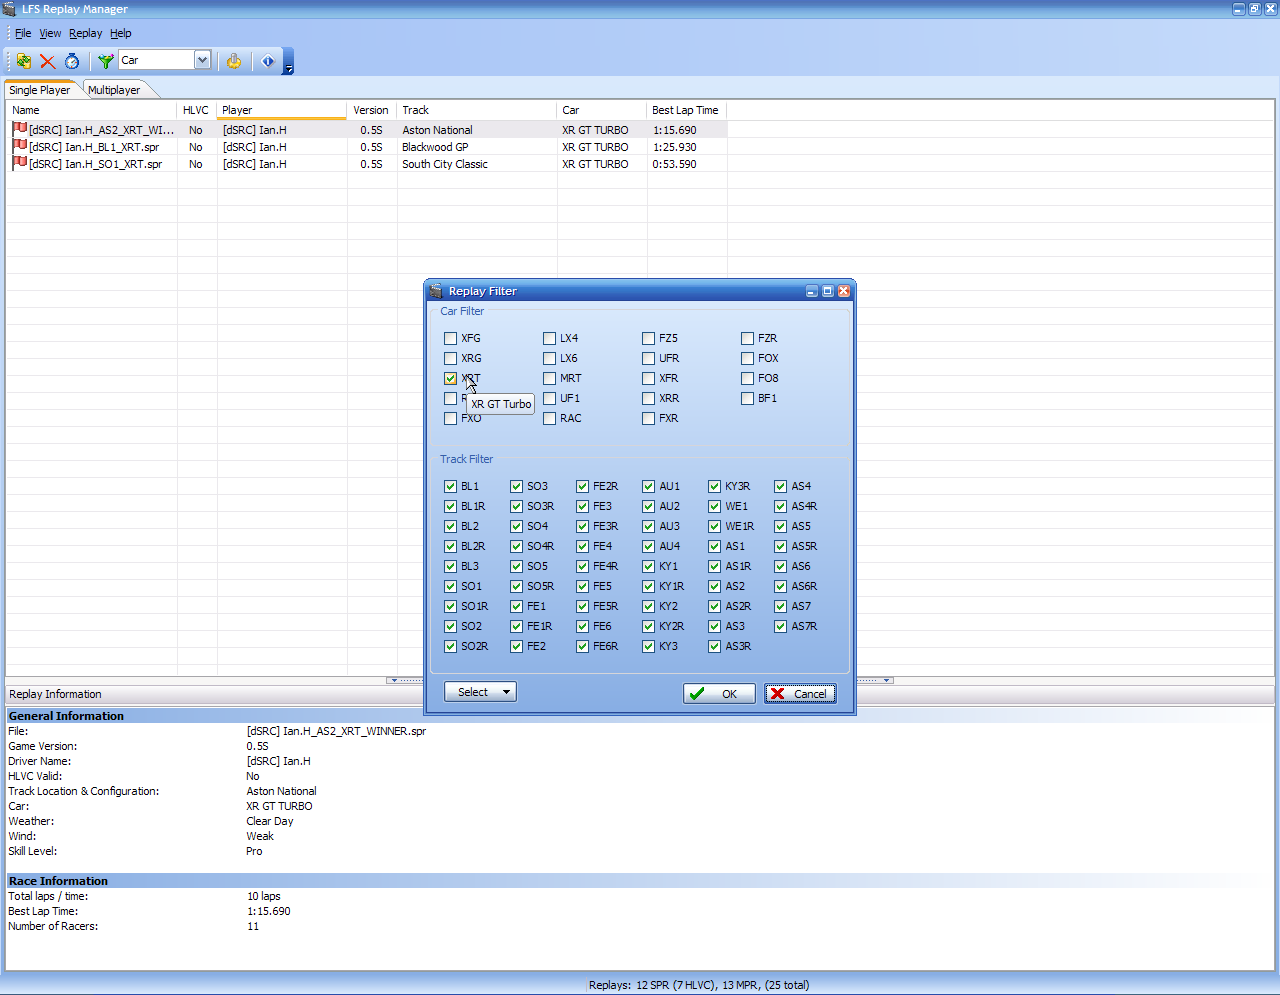The width and height of the screenshot is (1280, 995).
Task: Open the Replay menu
Action: pyautogui.click(x=85, y=33)
